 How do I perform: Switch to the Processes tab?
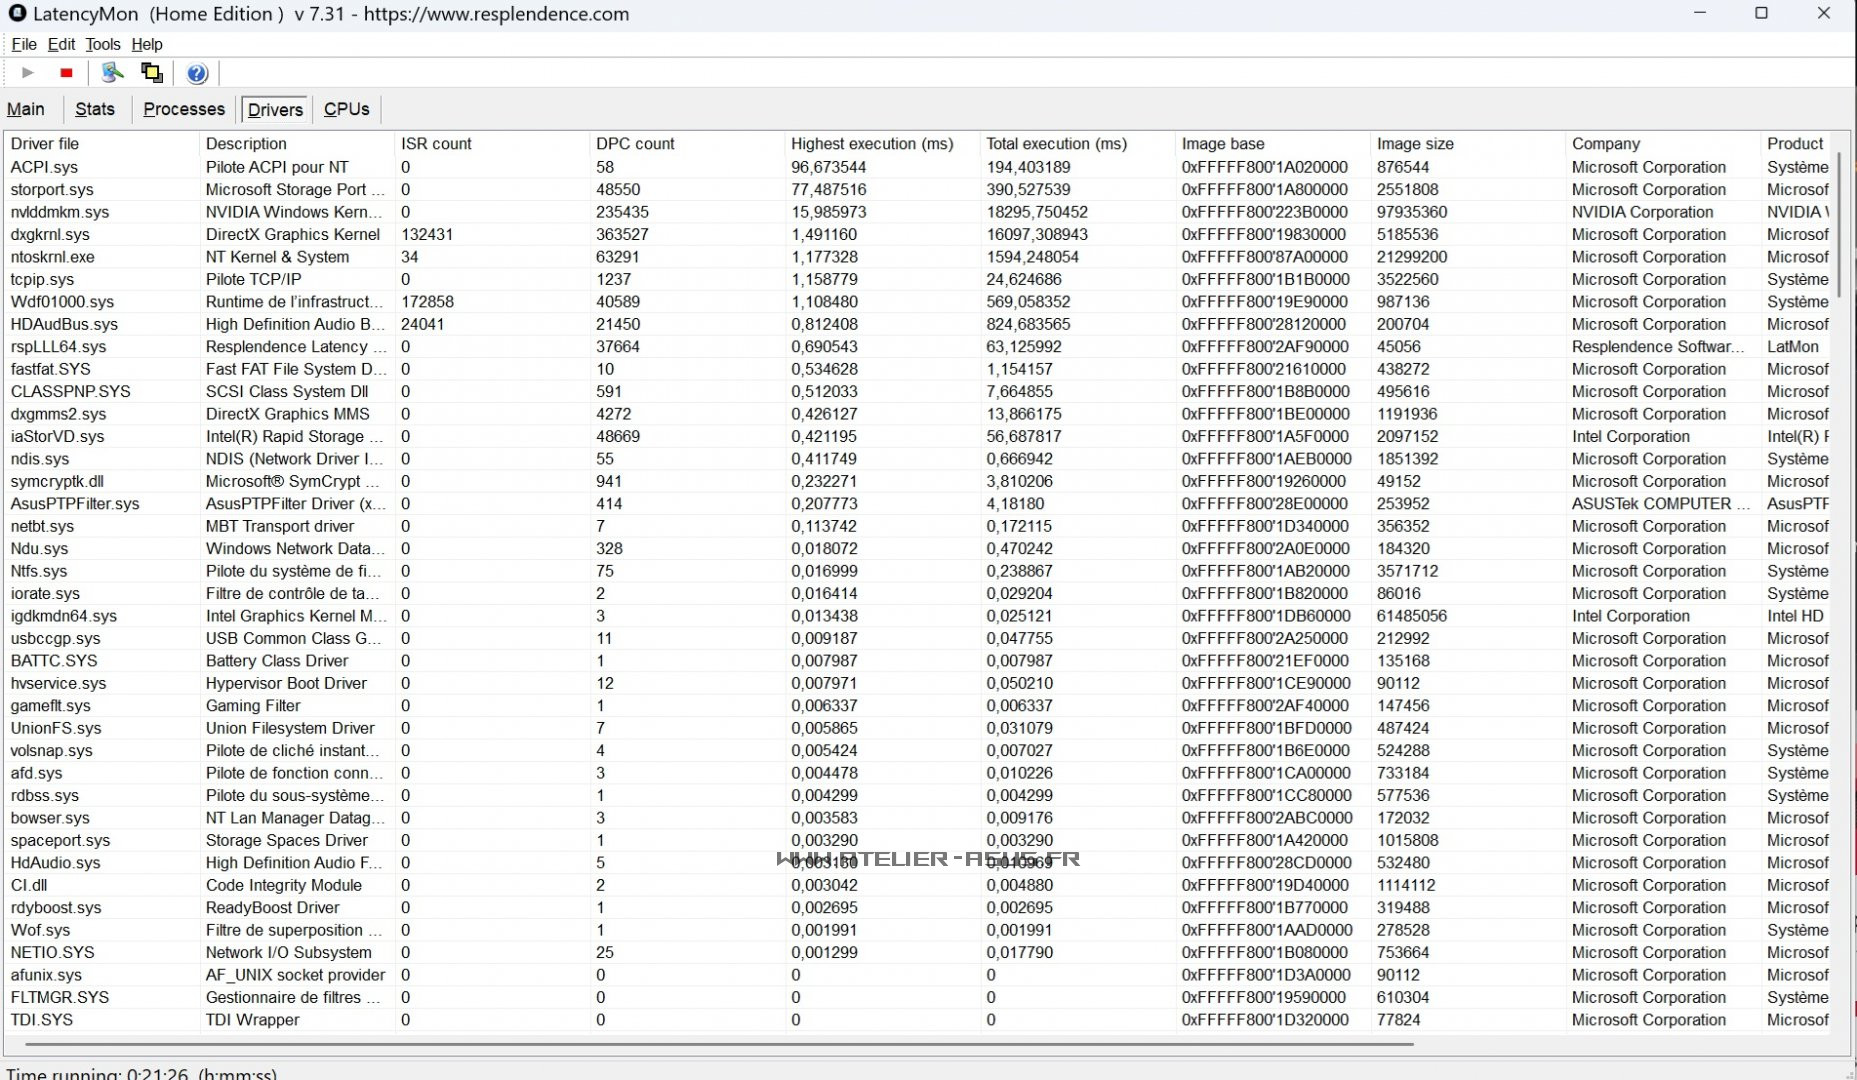[184, 109]
